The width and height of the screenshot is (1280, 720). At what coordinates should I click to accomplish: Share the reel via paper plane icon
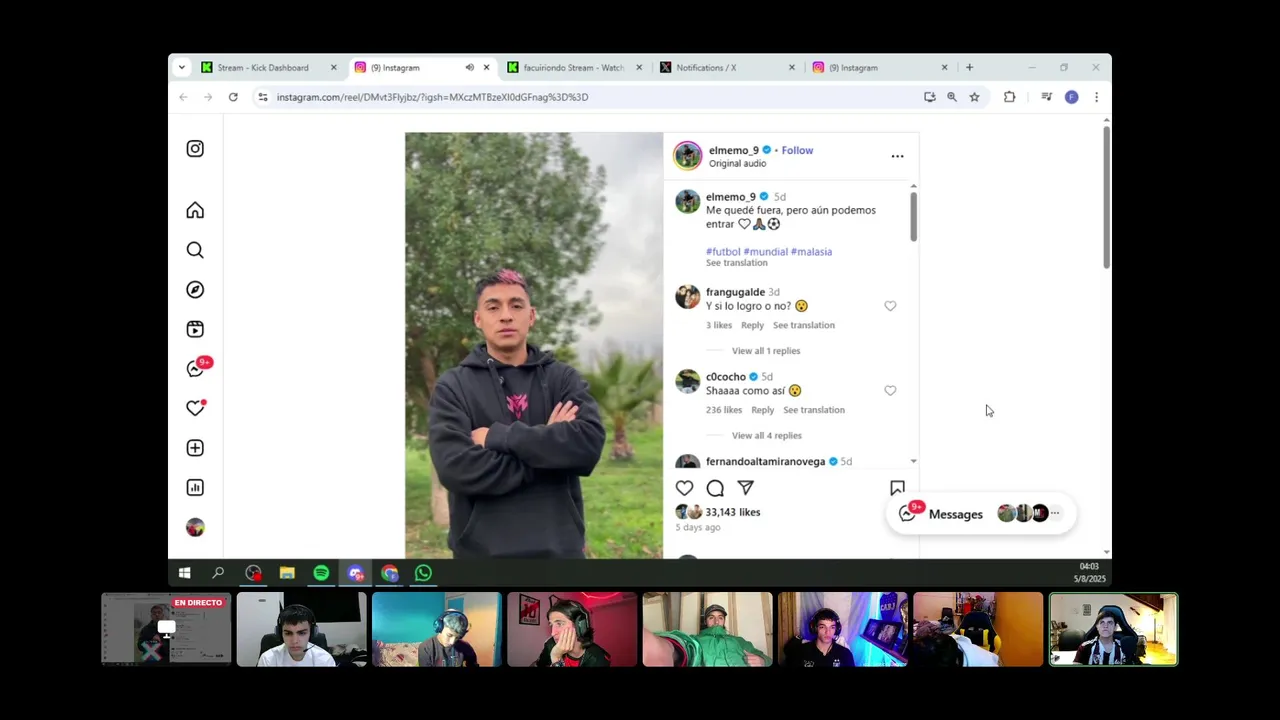point(745,488)
